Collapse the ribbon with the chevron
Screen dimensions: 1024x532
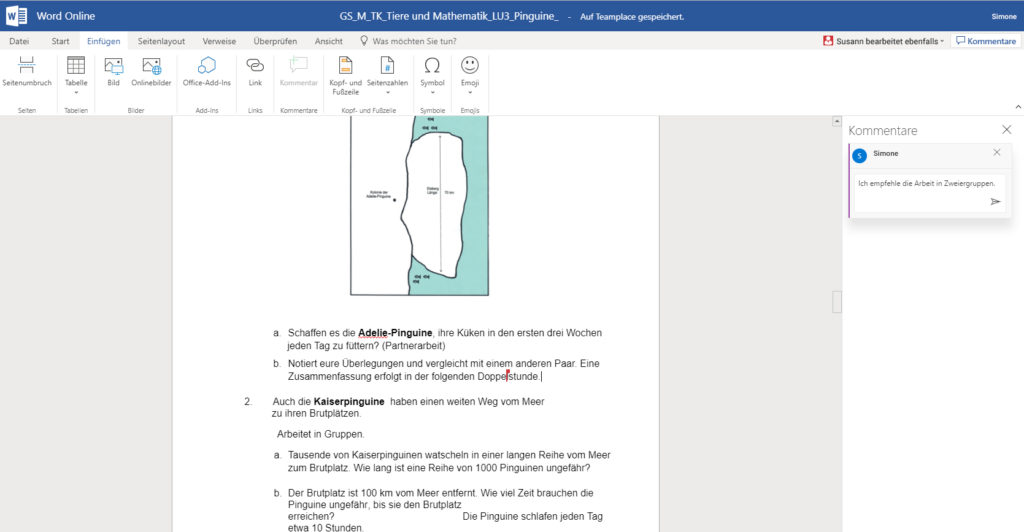click(1017, 107)
